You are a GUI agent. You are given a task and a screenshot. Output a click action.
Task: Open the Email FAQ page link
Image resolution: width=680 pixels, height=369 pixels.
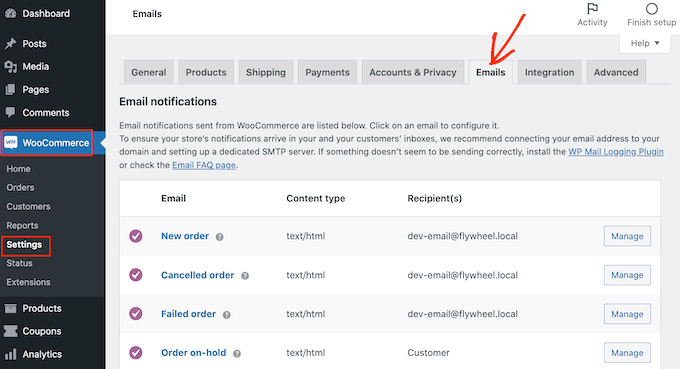pyautogui.click(x=204, y=165)
